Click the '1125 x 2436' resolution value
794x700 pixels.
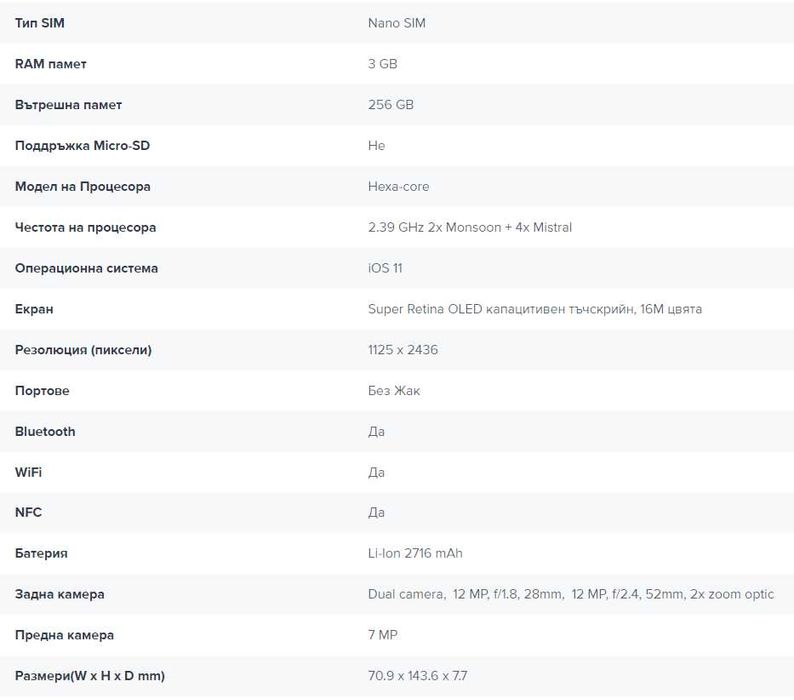[x=403, y=350]
